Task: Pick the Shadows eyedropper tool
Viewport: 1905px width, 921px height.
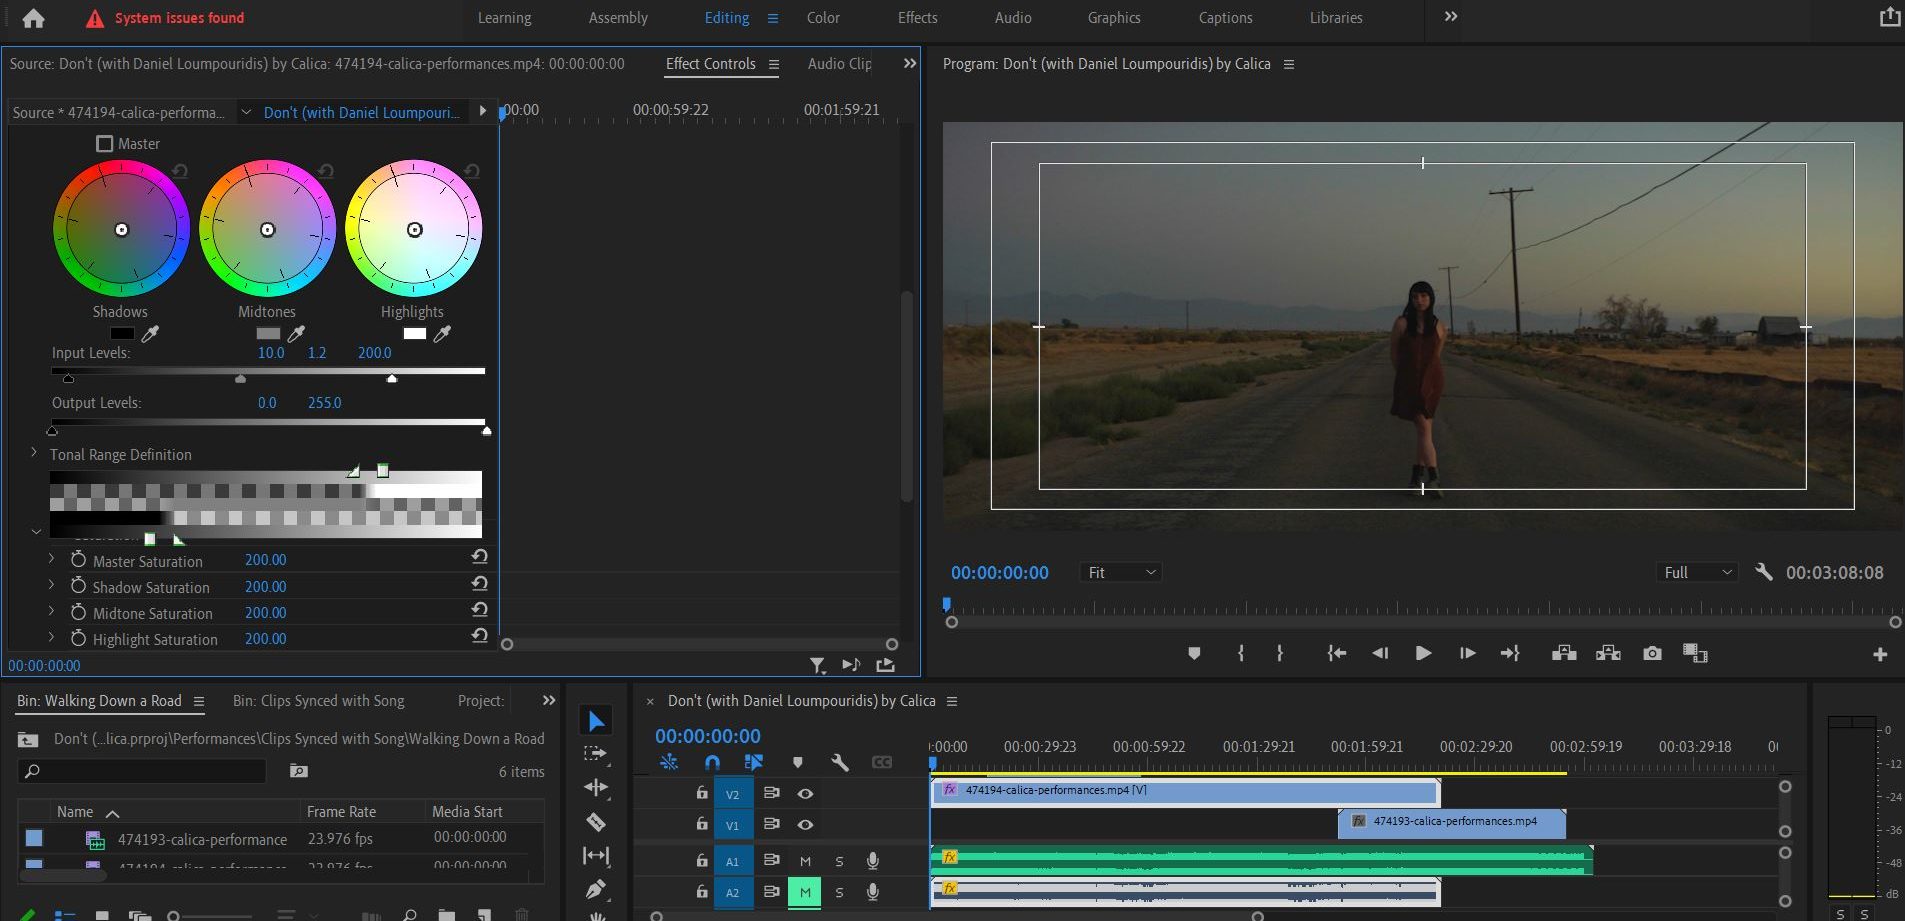Action: click(151, 333)
